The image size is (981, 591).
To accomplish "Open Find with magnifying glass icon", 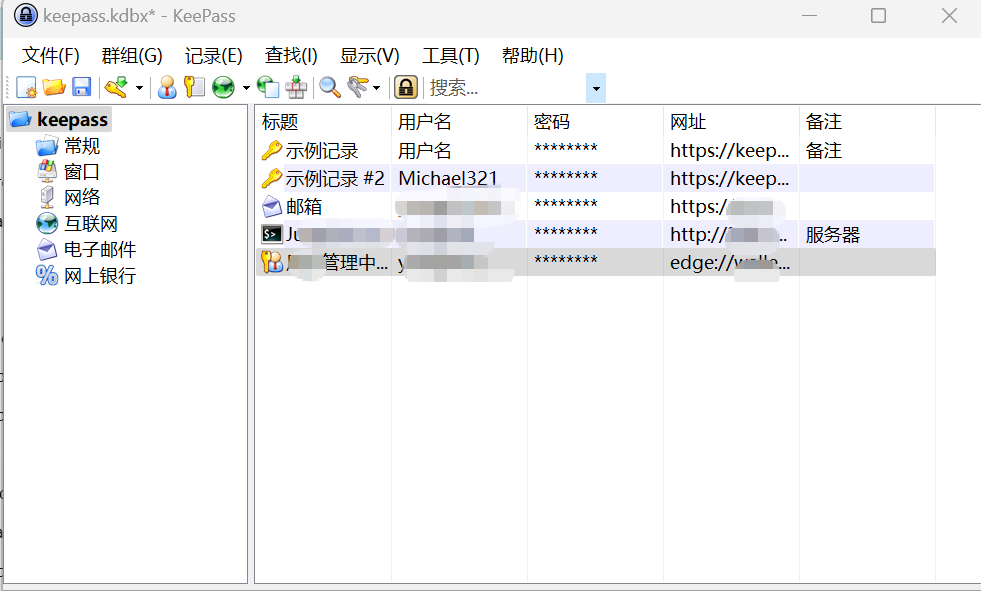I will tap(330, 88).
